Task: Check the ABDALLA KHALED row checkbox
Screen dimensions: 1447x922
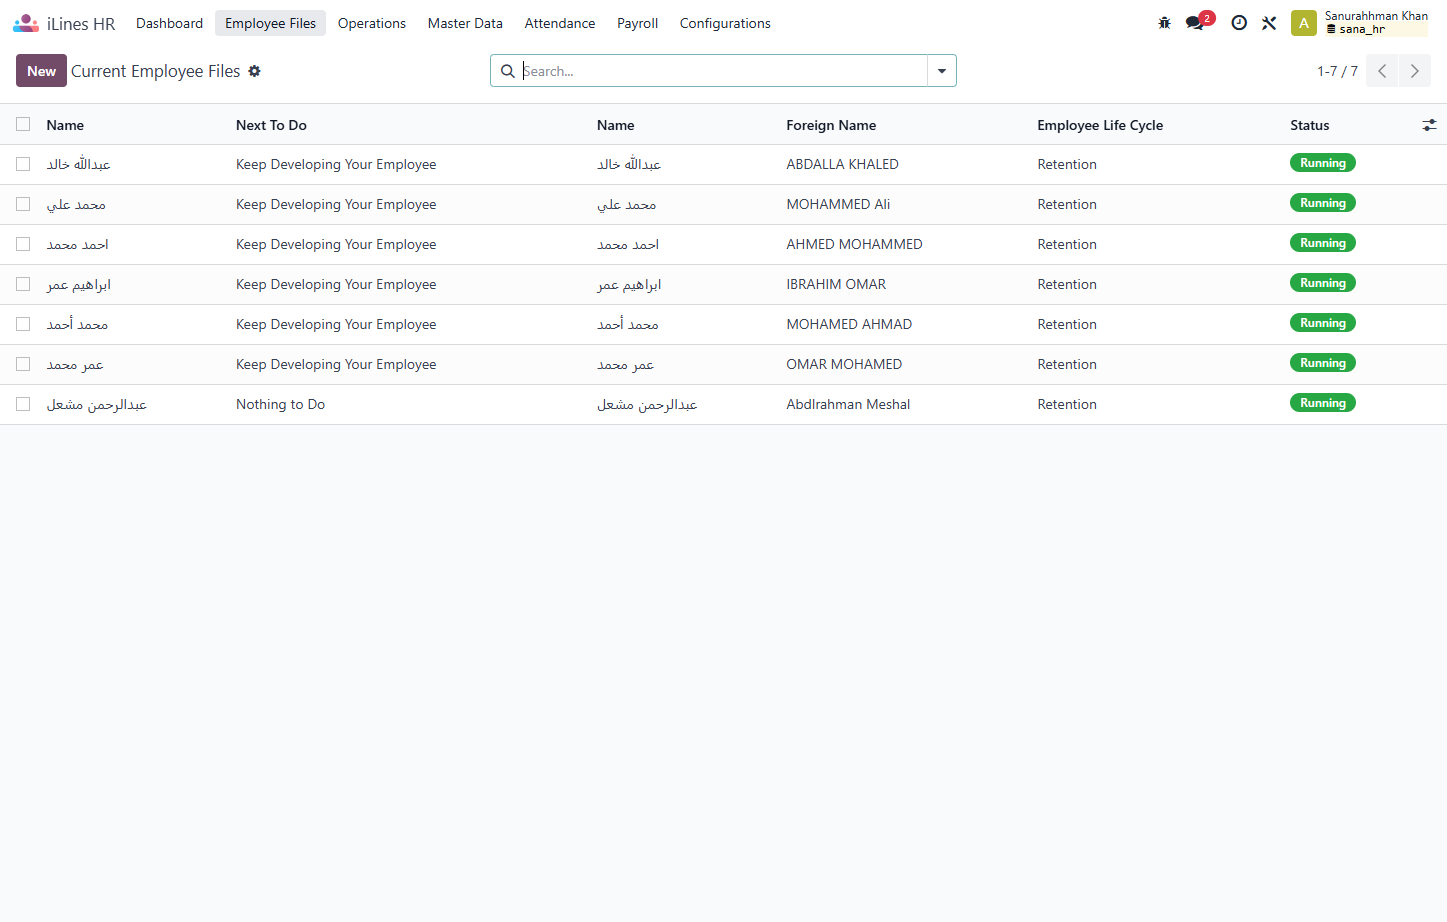Action: pyautogui.click(x=23, y=164)
